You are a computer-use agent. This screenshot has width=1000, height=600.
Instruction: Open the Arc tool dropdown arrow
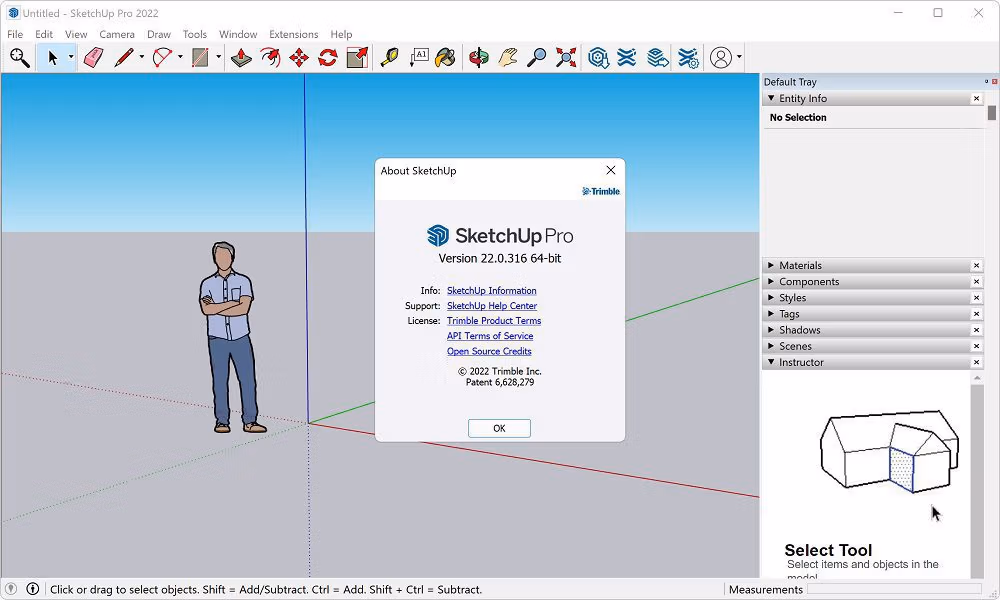point(180,57)
